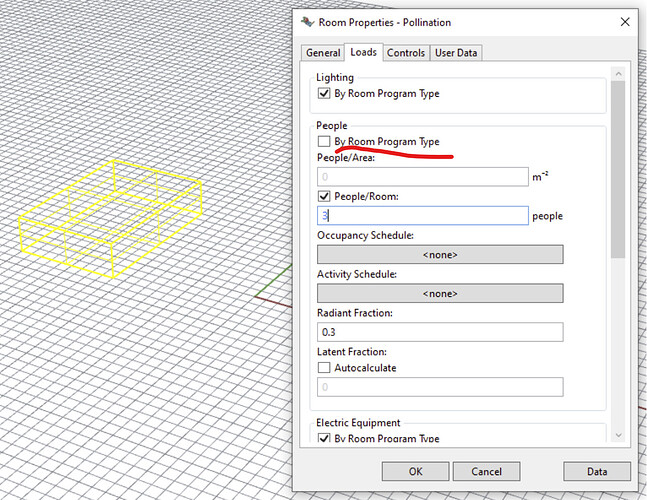The width and height of the screenshot is (647, 500).
Task: Uncheck the People/Room checkbox
Action: 324,197
